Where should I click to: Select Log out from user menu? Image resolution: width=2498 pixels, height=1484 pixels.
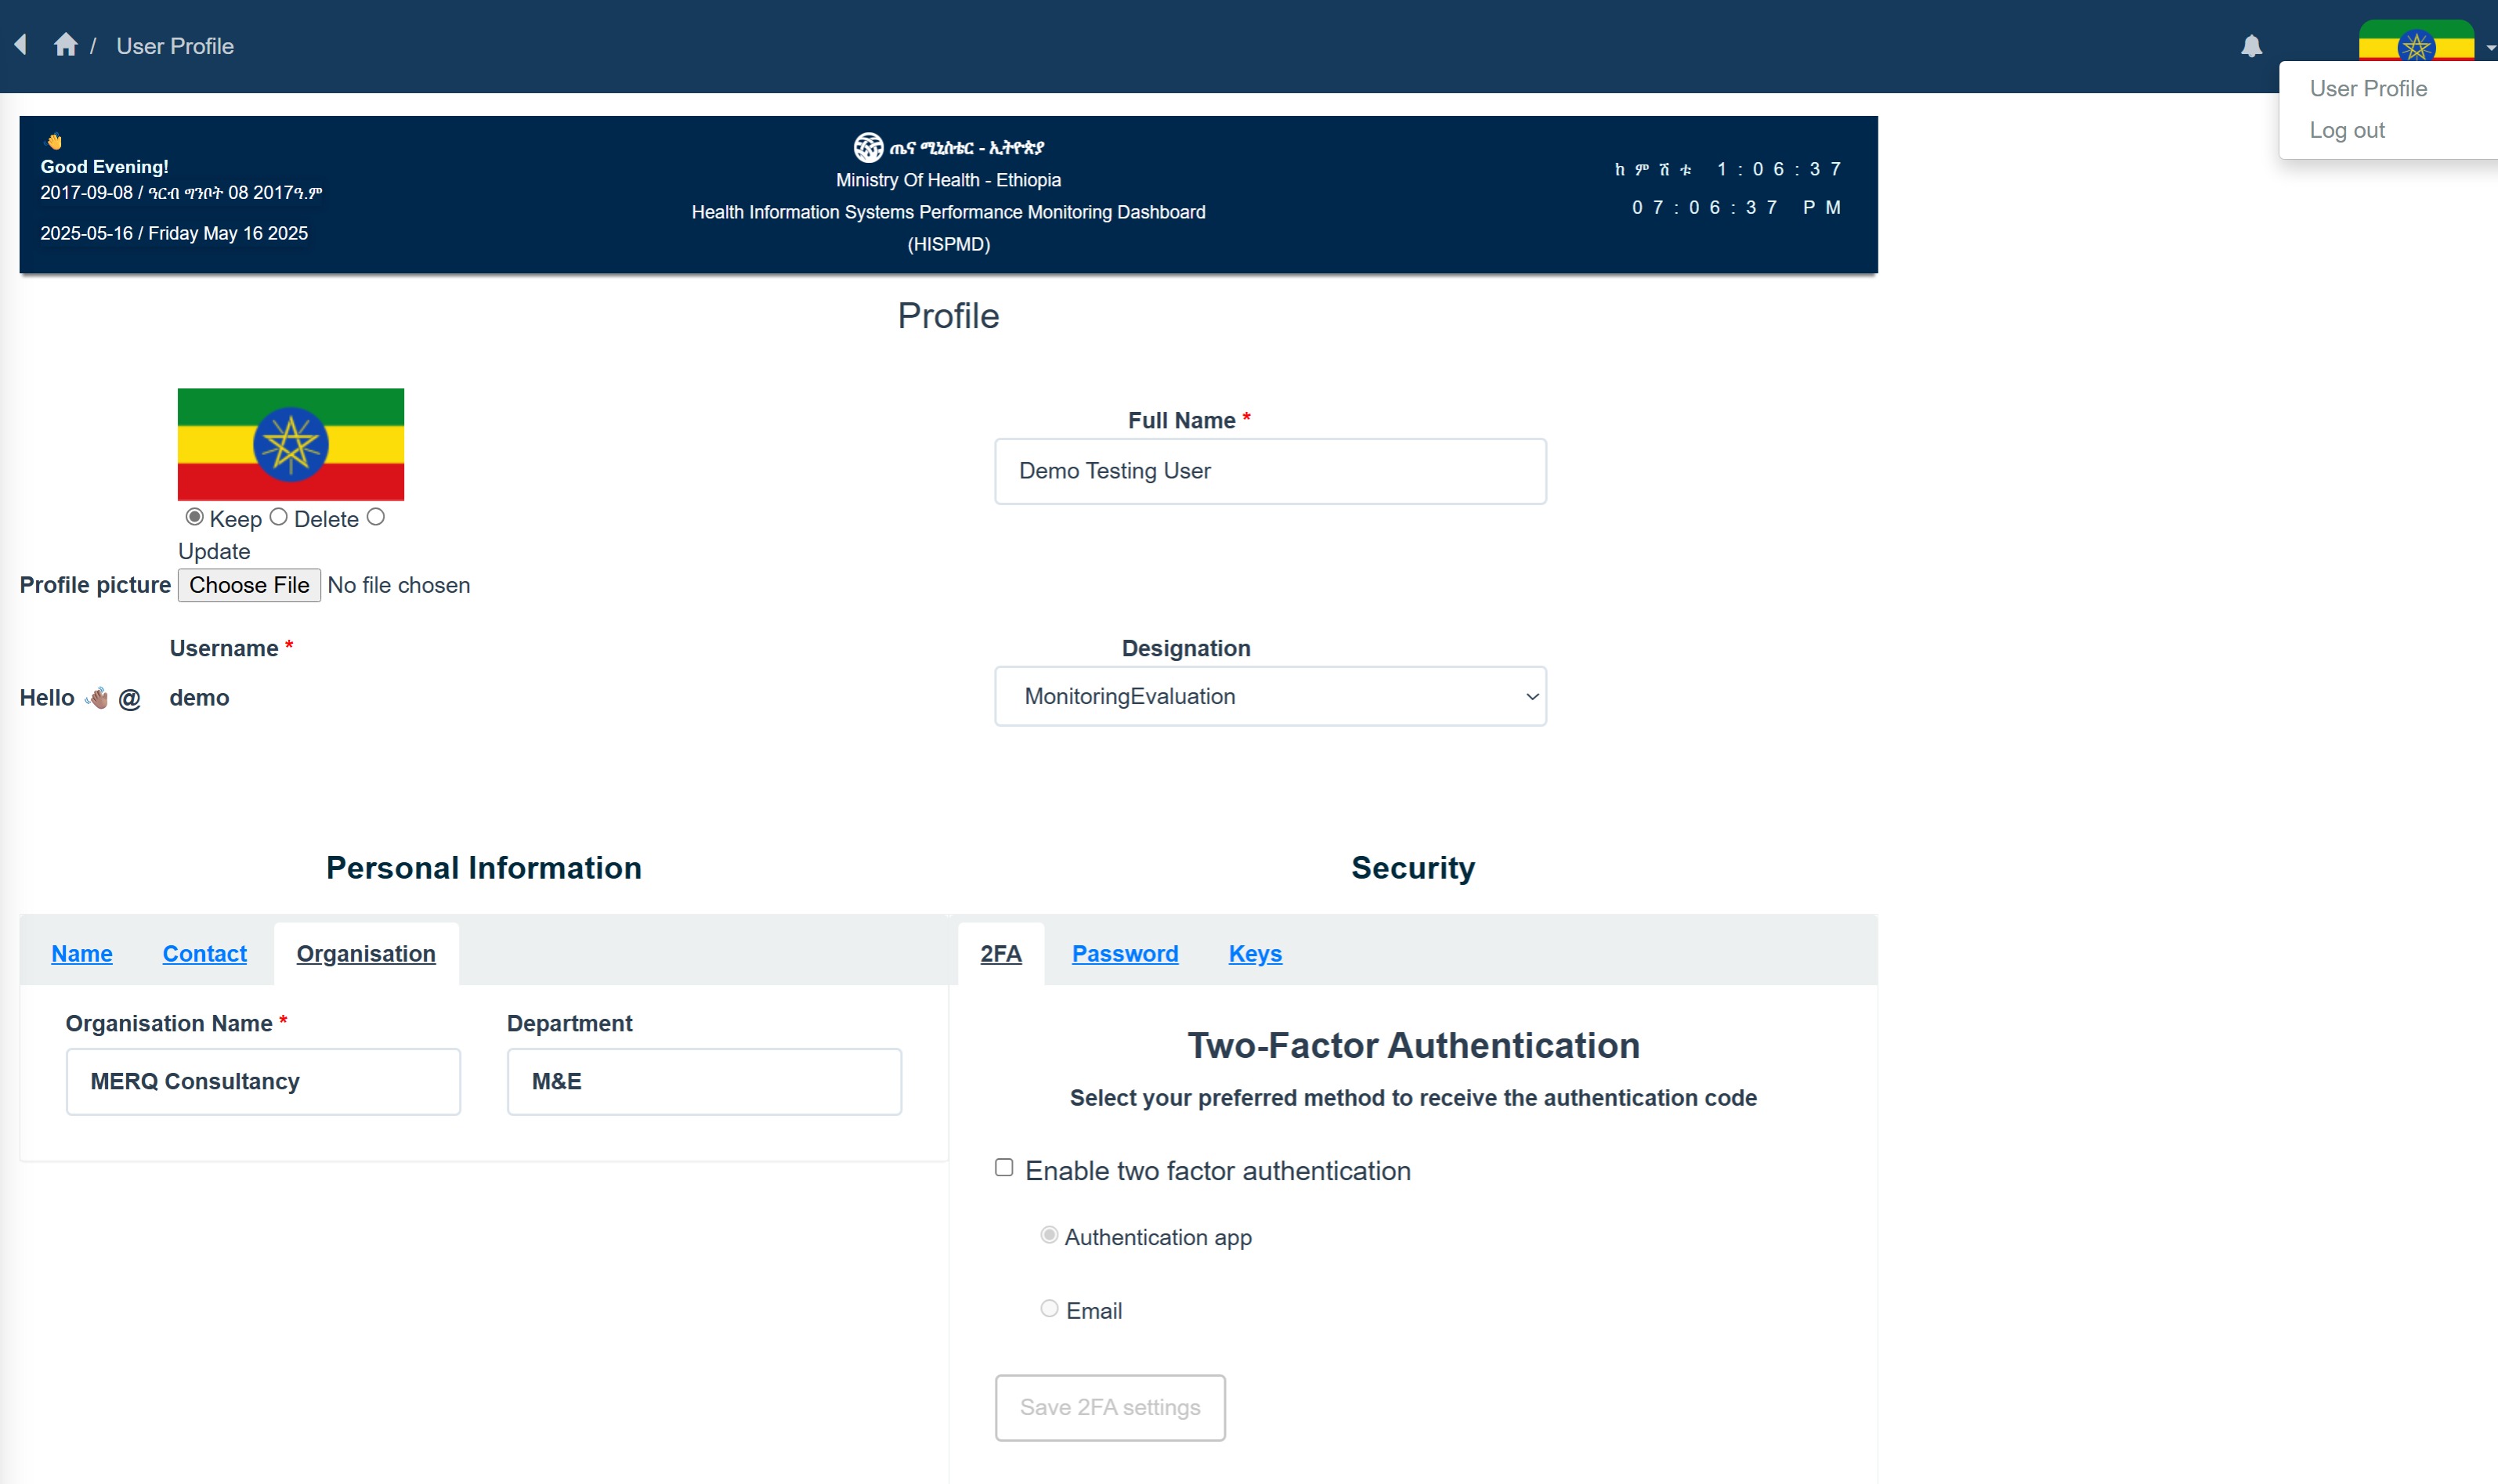click(x=2346, y=130)
